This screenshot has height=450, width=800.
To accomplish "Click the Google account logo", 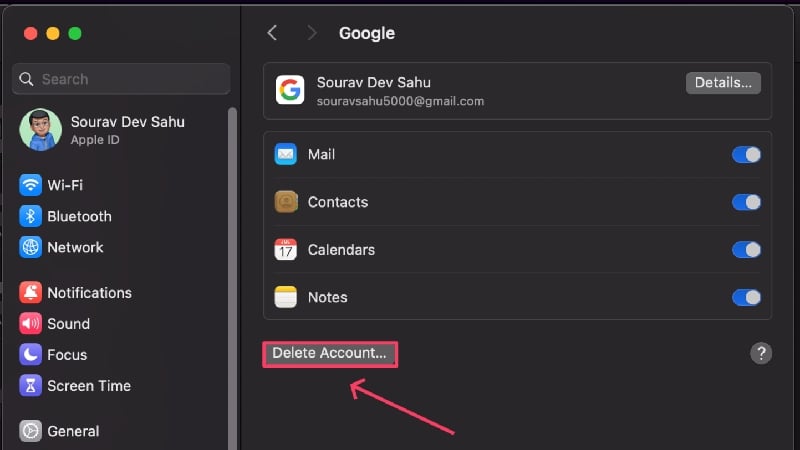I will [x=290, y=90].
